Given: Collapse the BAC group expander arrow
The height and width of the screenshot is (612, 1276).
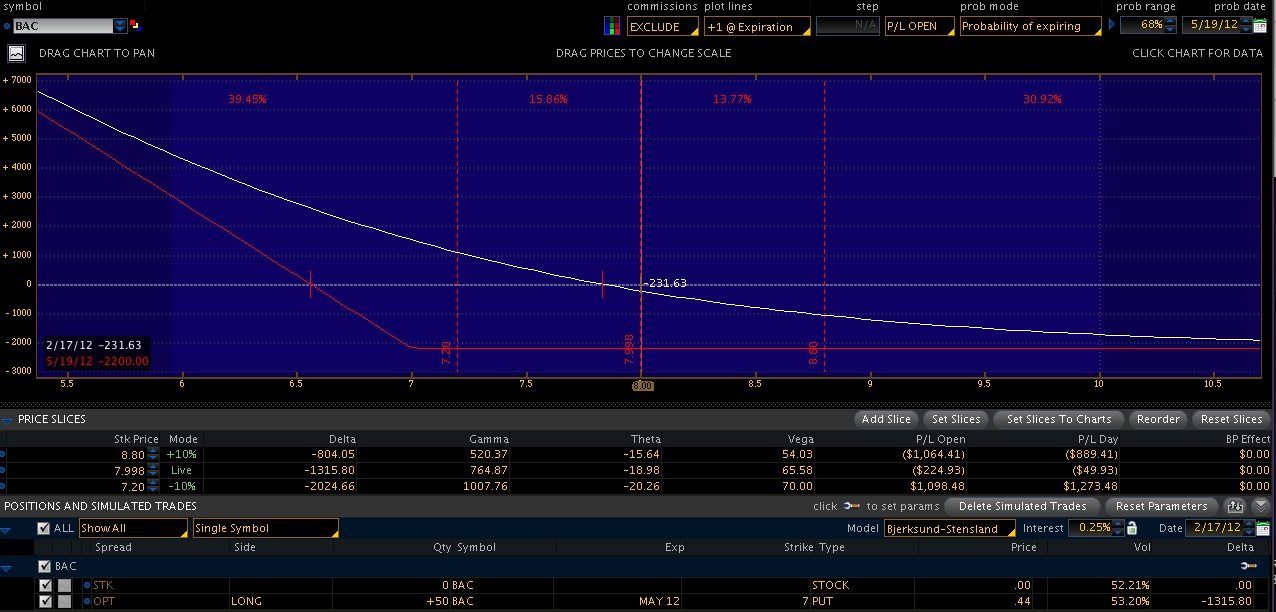Looking at the screenshot, I should tap(7, 567).
